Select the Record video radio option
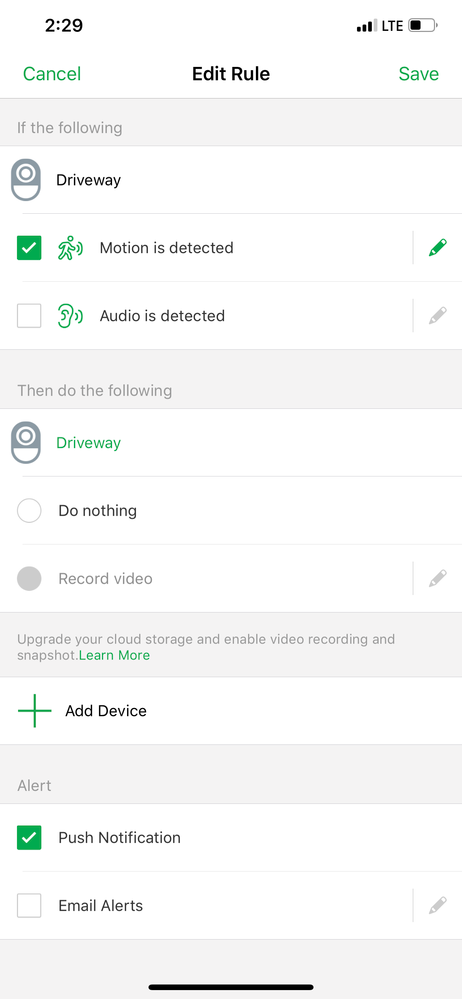The image size is (462, 999). (x=29, y=579)
